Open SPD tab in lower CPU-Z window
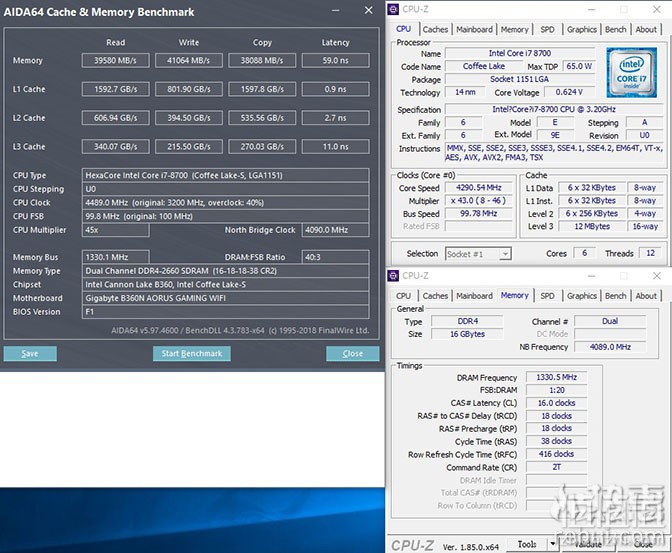Viewport: 672px width, 553px height. tap(547, 296)
